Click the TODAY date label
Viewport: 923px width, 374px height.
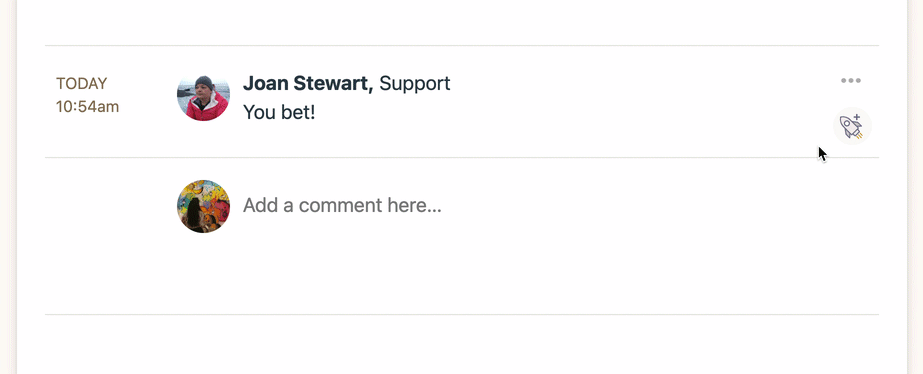tap(82, 84)
